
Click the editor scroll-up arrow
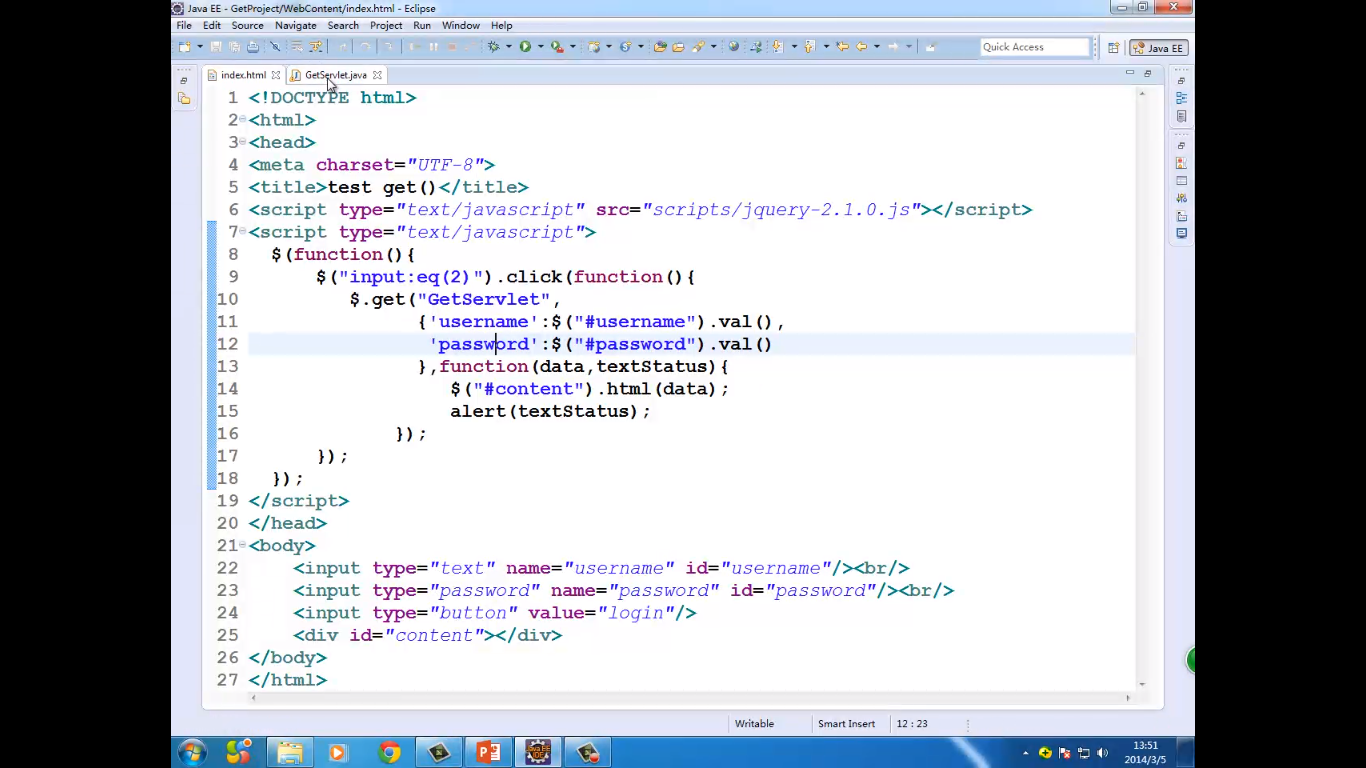point(1142,94)
